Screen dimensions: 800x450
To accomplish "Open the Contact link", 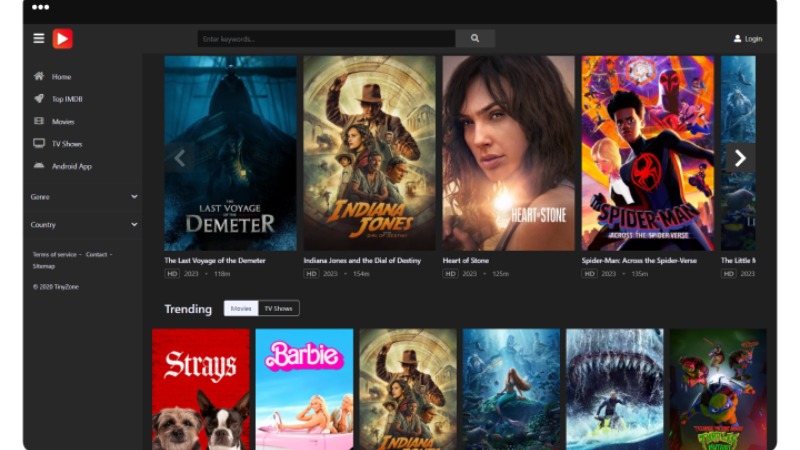I will tap(96, 255).
